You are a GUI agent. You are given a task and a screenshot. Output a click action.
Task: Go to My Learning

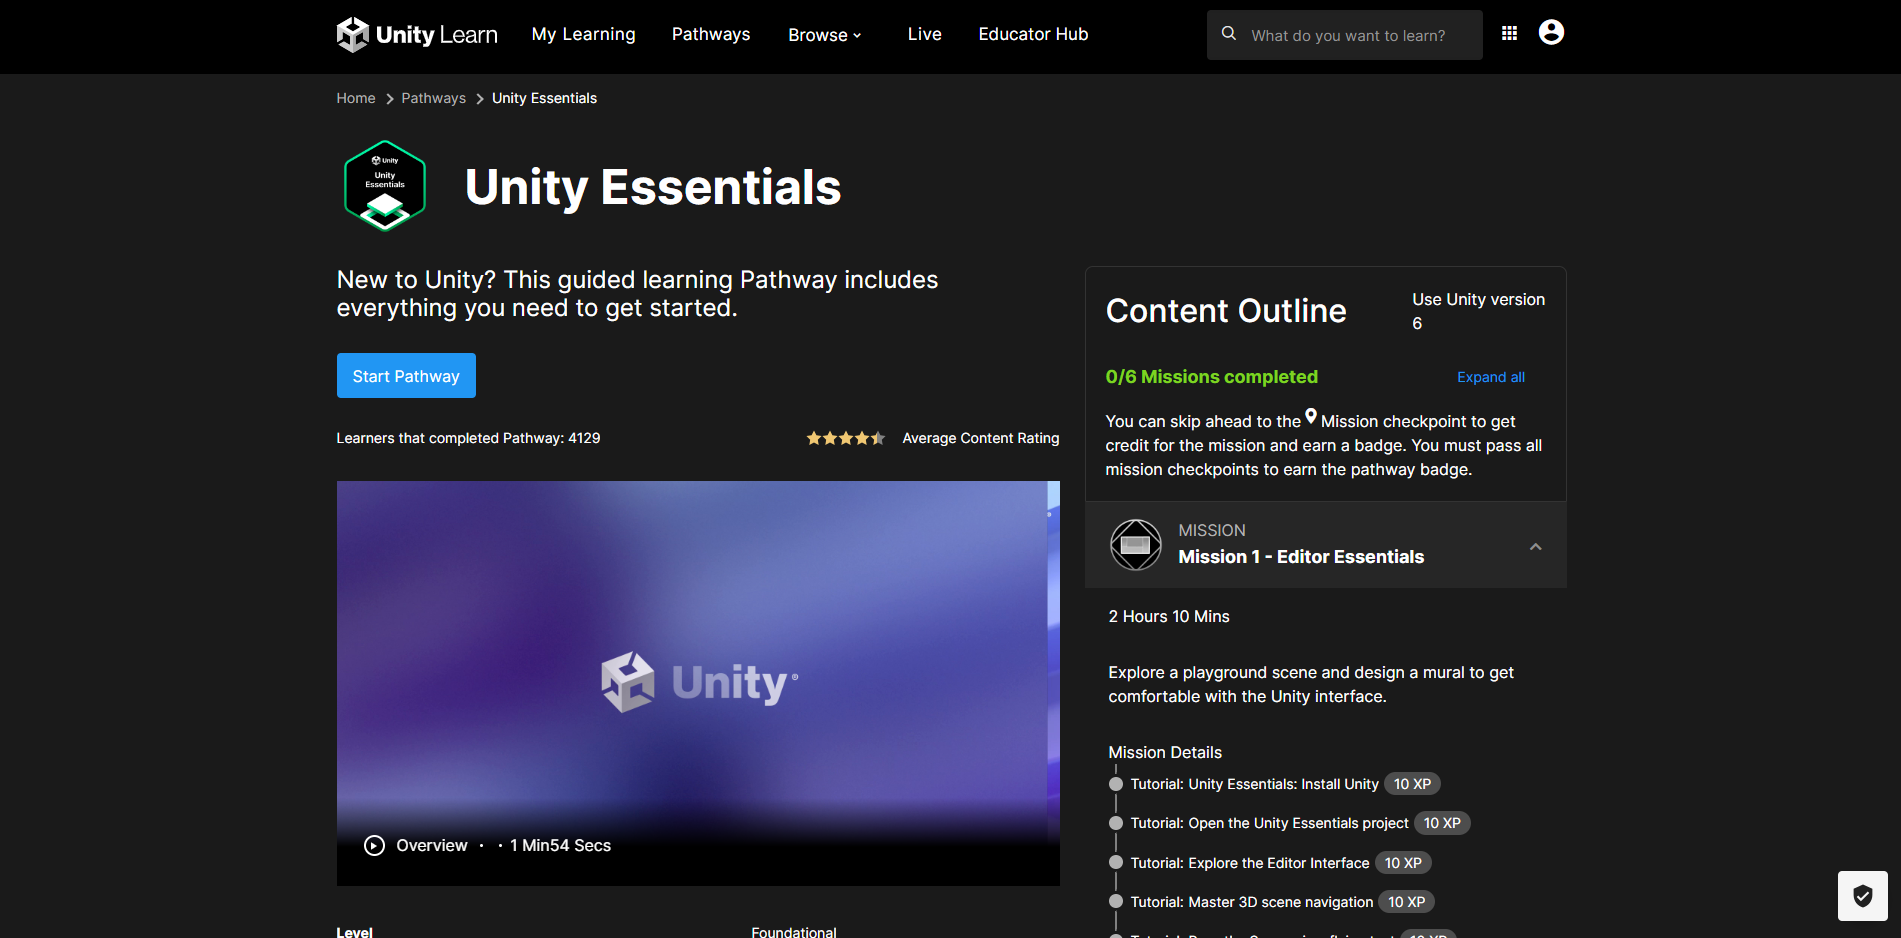coord(584,34)
